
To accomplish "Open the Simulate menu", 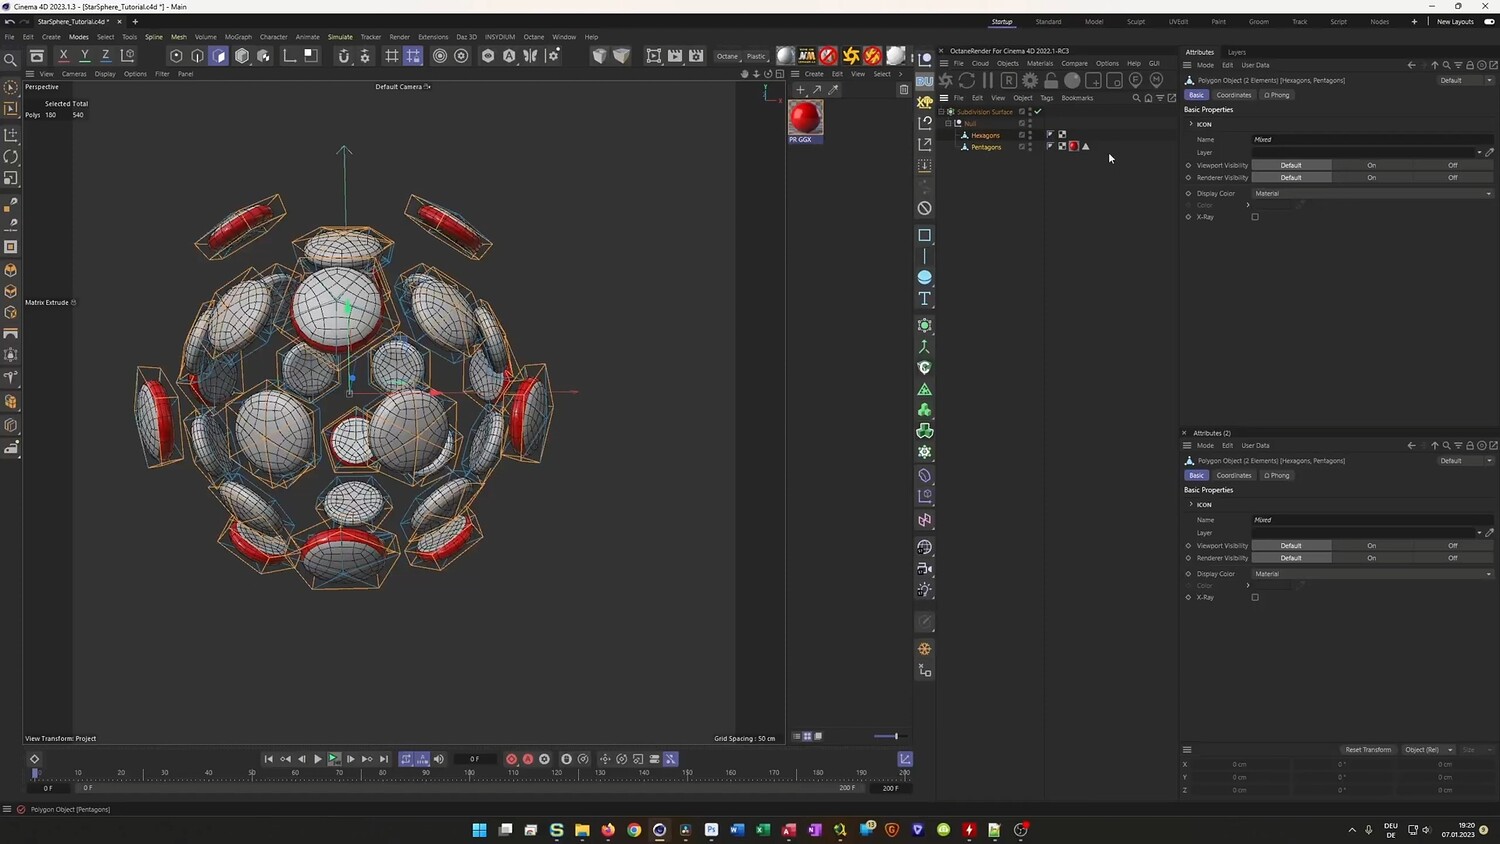I will click(x=340, y=37).
